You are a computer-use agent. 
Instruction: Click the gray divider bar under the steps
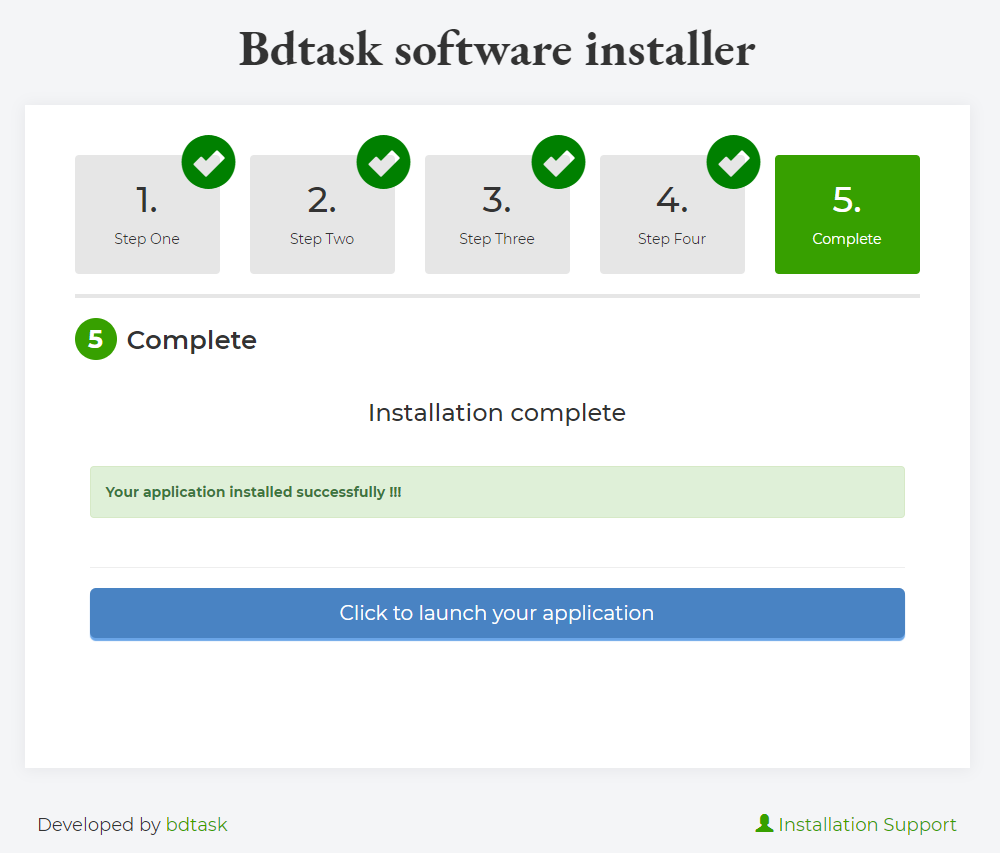coord(497,296)
